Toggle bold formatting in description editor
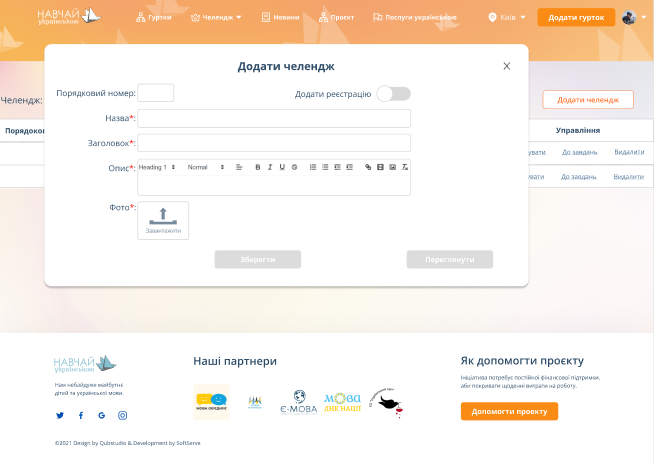Image resolution: width=654 pixels, height=463 pixels. [258, 167]
